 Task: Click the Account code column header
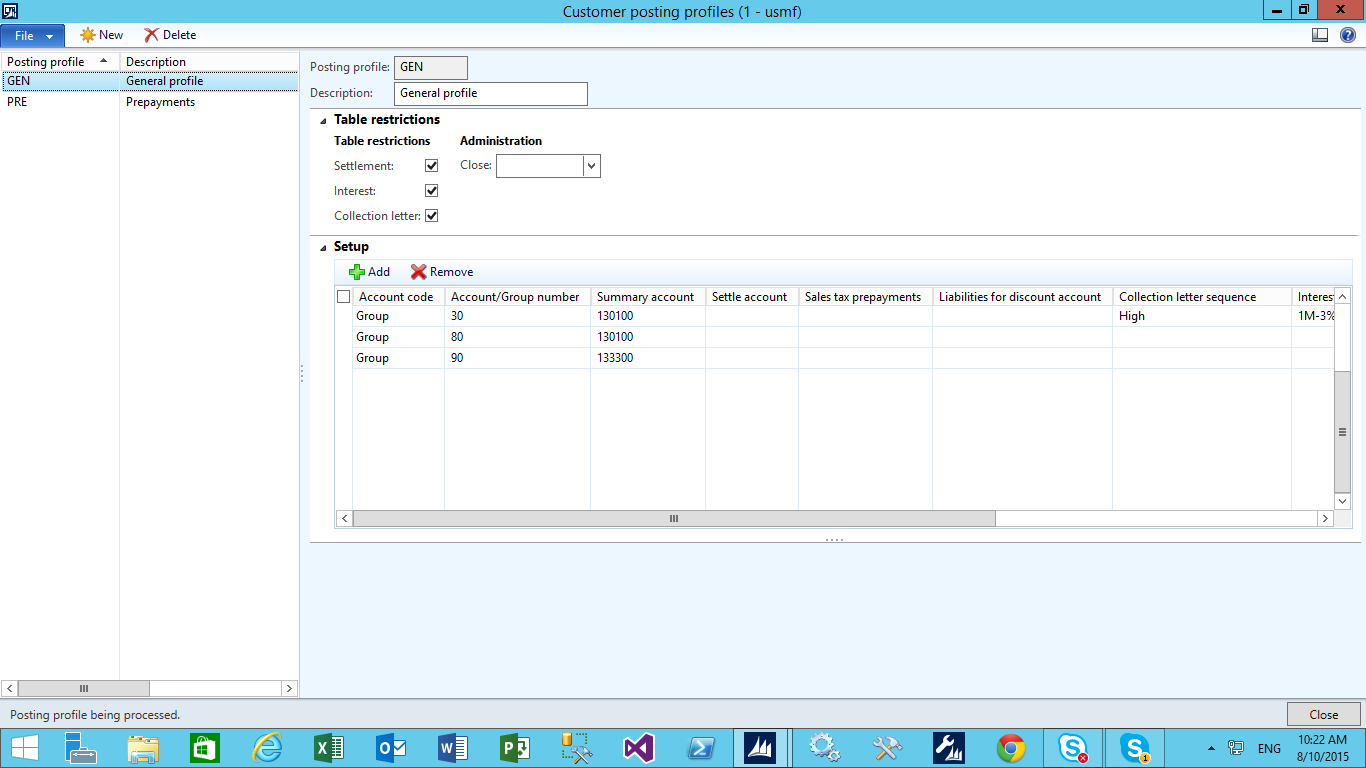pyautogui.click(x=398, y=297)
